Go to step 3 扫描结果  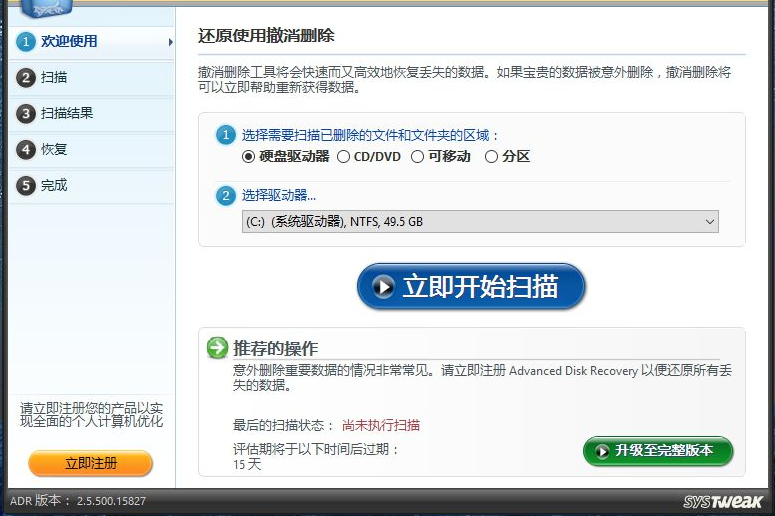pos(91,114)
